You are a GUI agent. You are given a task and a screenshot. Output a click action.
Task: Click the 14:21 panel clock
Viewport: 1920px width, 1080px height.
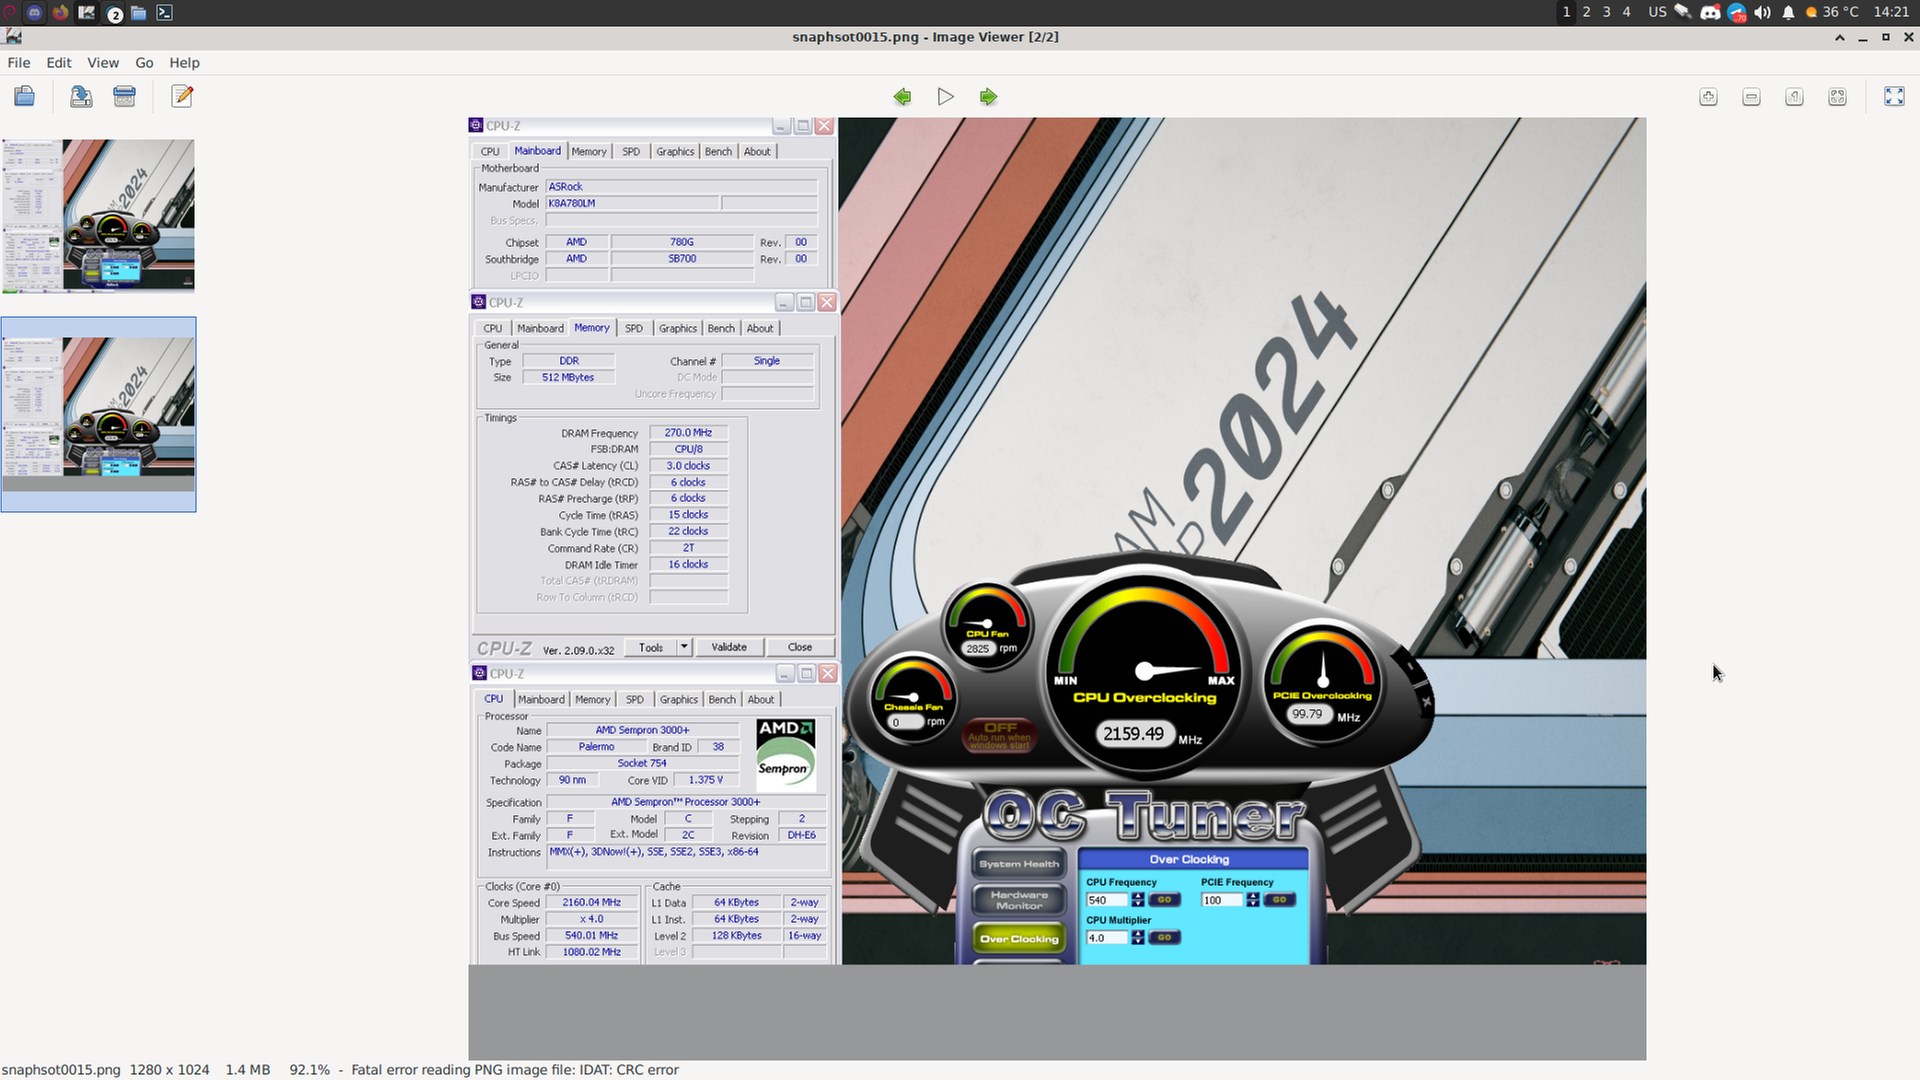coord(1891,12)
